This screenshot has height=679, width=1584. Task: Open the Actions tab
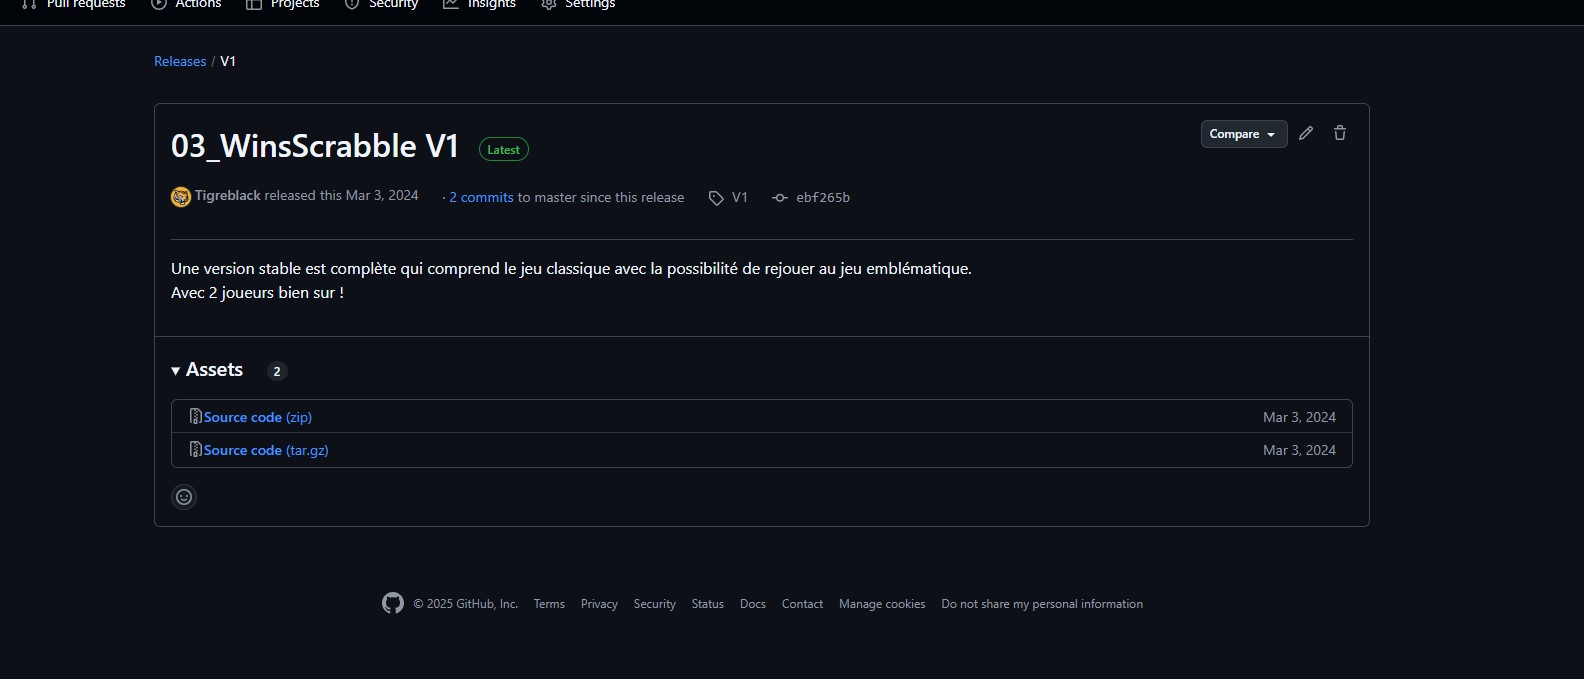(x=186, y=4)
